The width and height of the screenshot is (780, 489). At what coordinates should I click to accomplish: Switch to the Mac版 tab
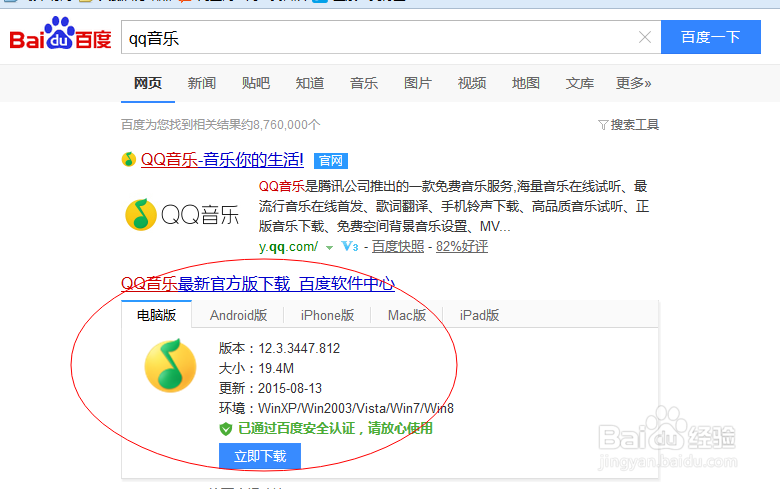pos(407,315)
